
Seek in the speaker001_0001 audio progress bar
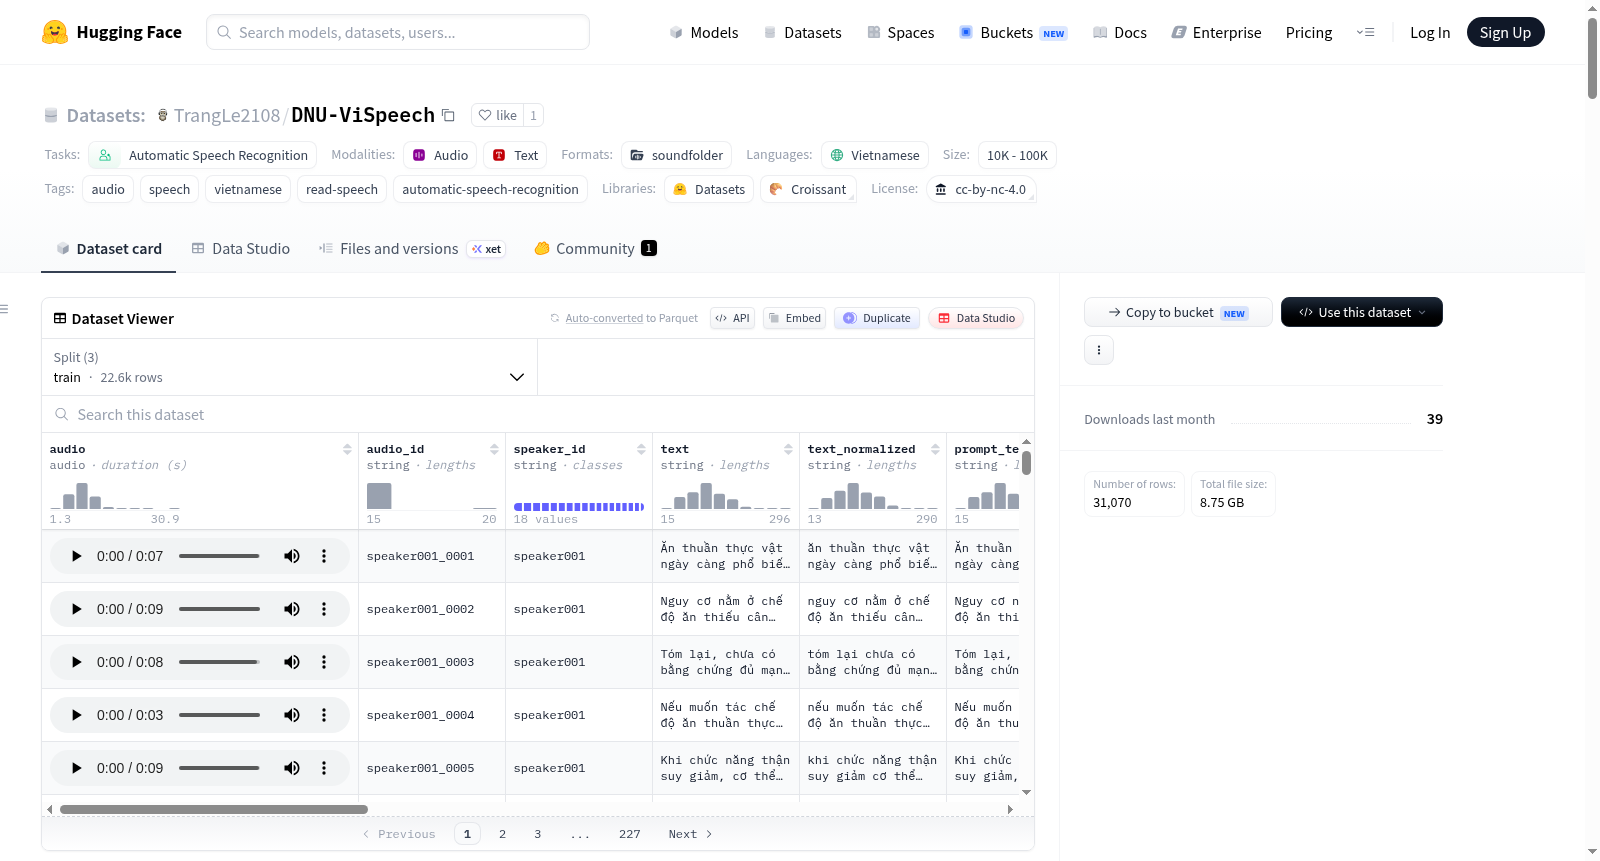click(x=219, y=556)
